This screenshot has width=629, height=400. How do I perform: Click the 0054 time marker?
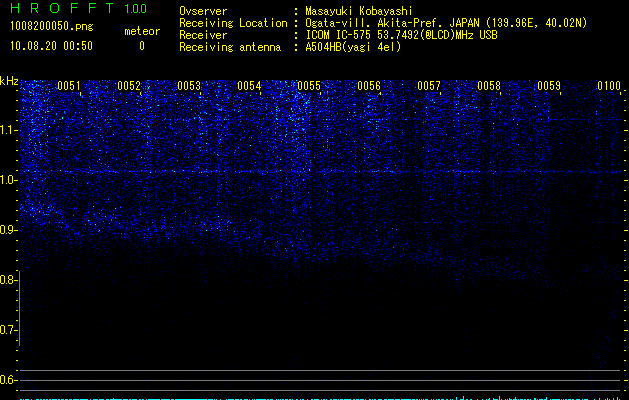[x=249, y=86]
